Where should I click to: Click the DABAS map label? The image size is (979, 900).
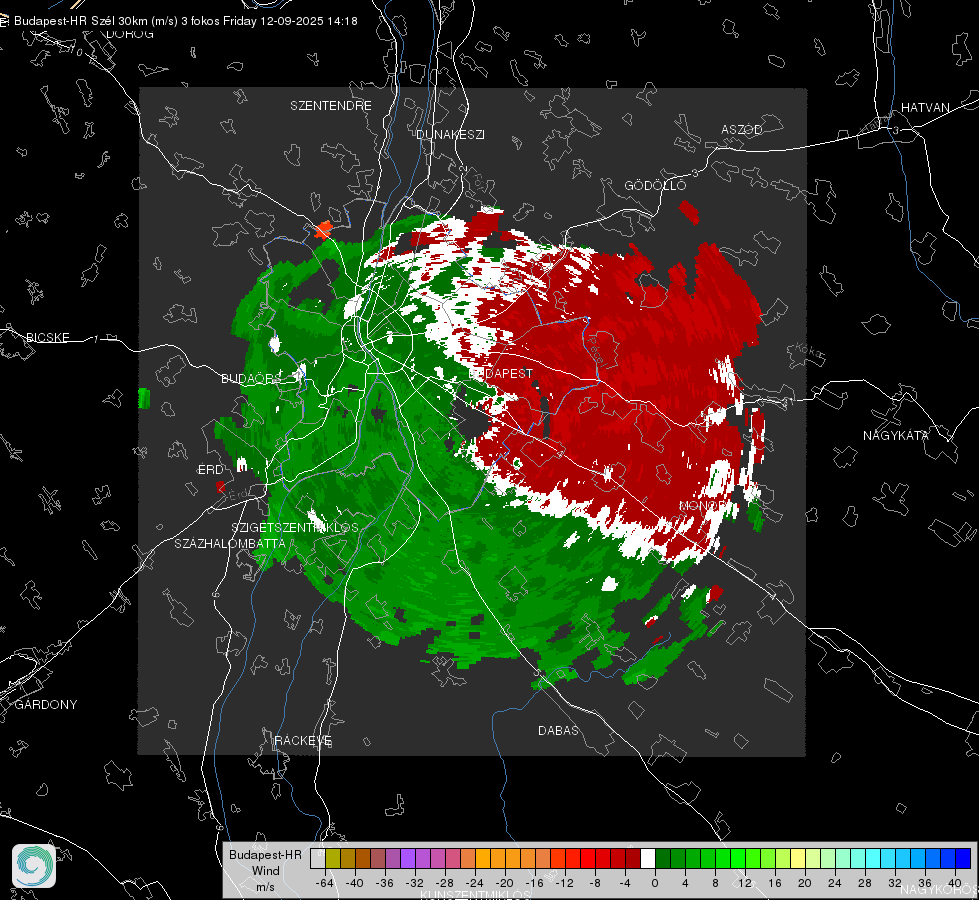point(558,730)
